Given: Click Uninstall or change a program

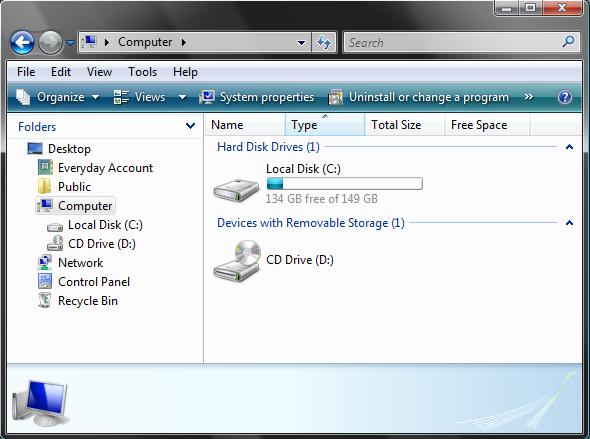Looking at the screenshot, I should click(x=418, y=97).
